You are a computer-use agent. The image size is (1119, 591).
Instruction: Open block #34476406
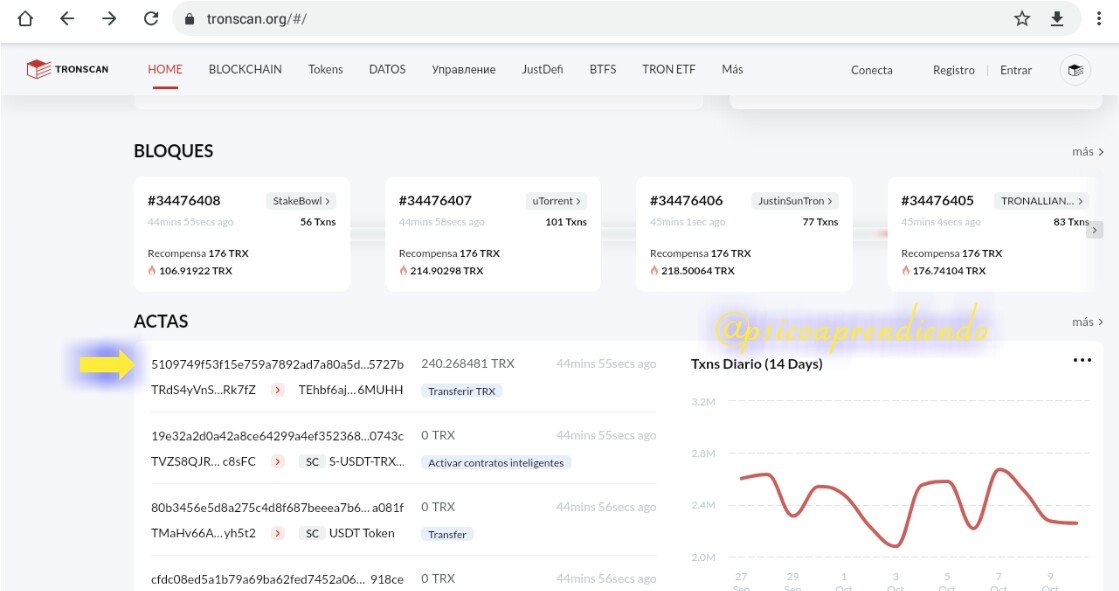pyautogui.click(x=687, y=201)
